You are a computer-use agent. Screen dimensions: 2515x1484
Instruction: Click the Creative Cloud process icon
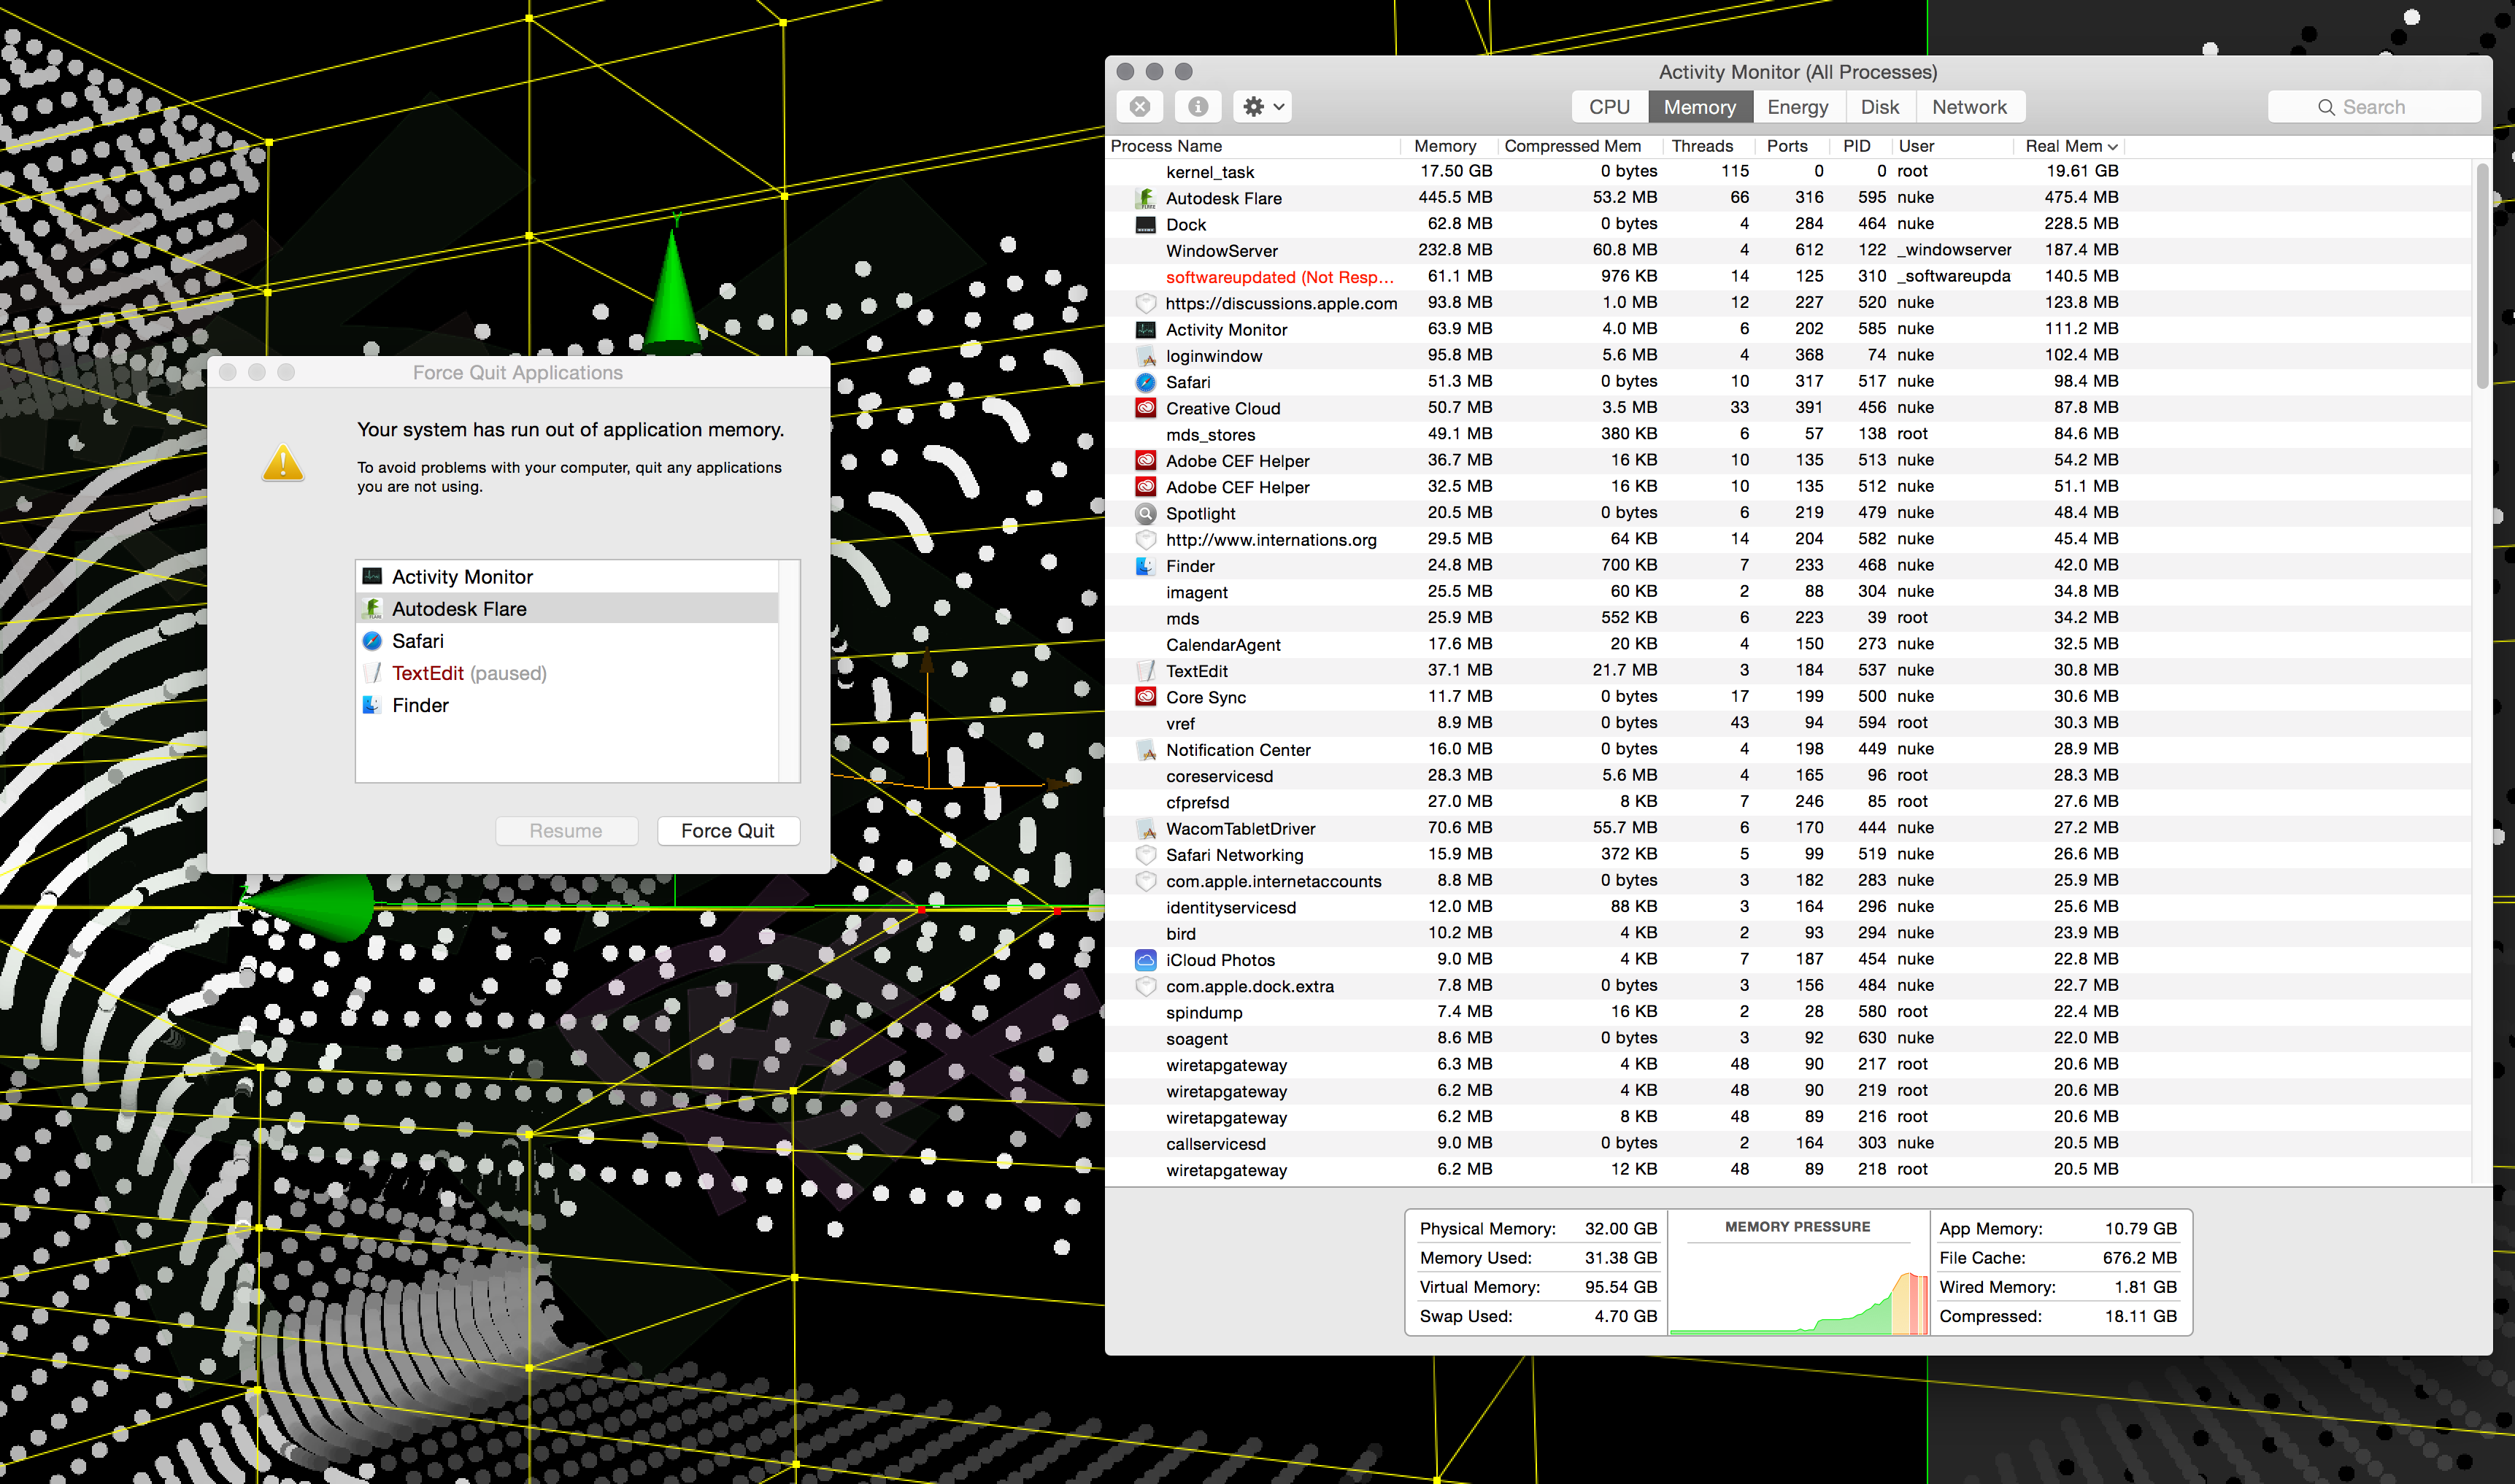(x=1146, y=408)
